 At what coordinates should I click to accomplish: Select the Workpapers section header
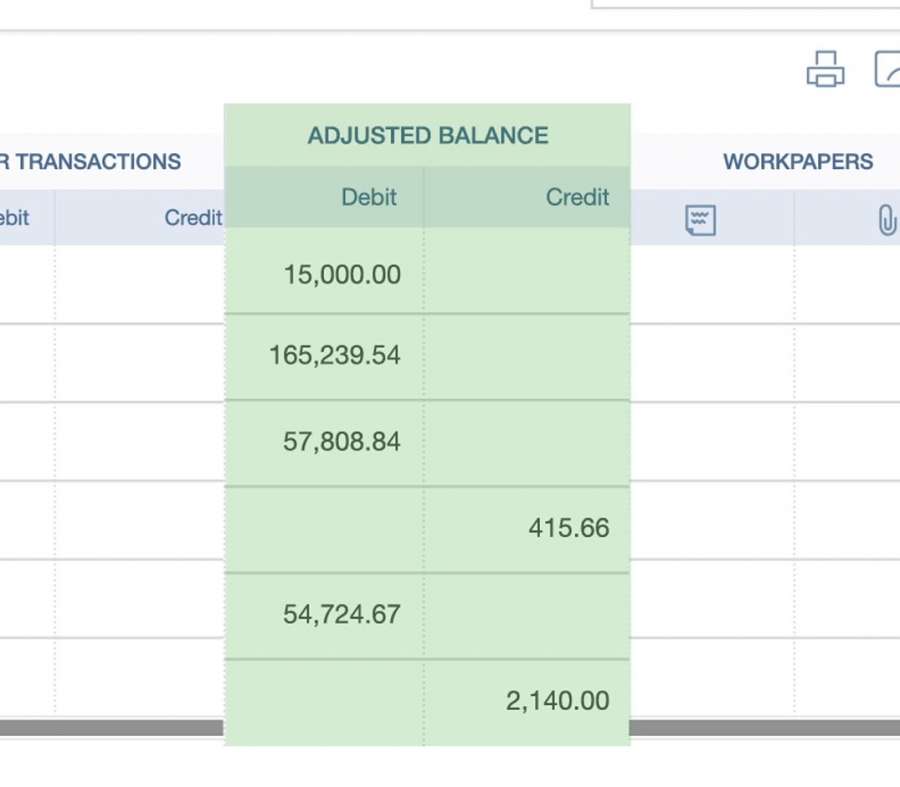(798, 161)
